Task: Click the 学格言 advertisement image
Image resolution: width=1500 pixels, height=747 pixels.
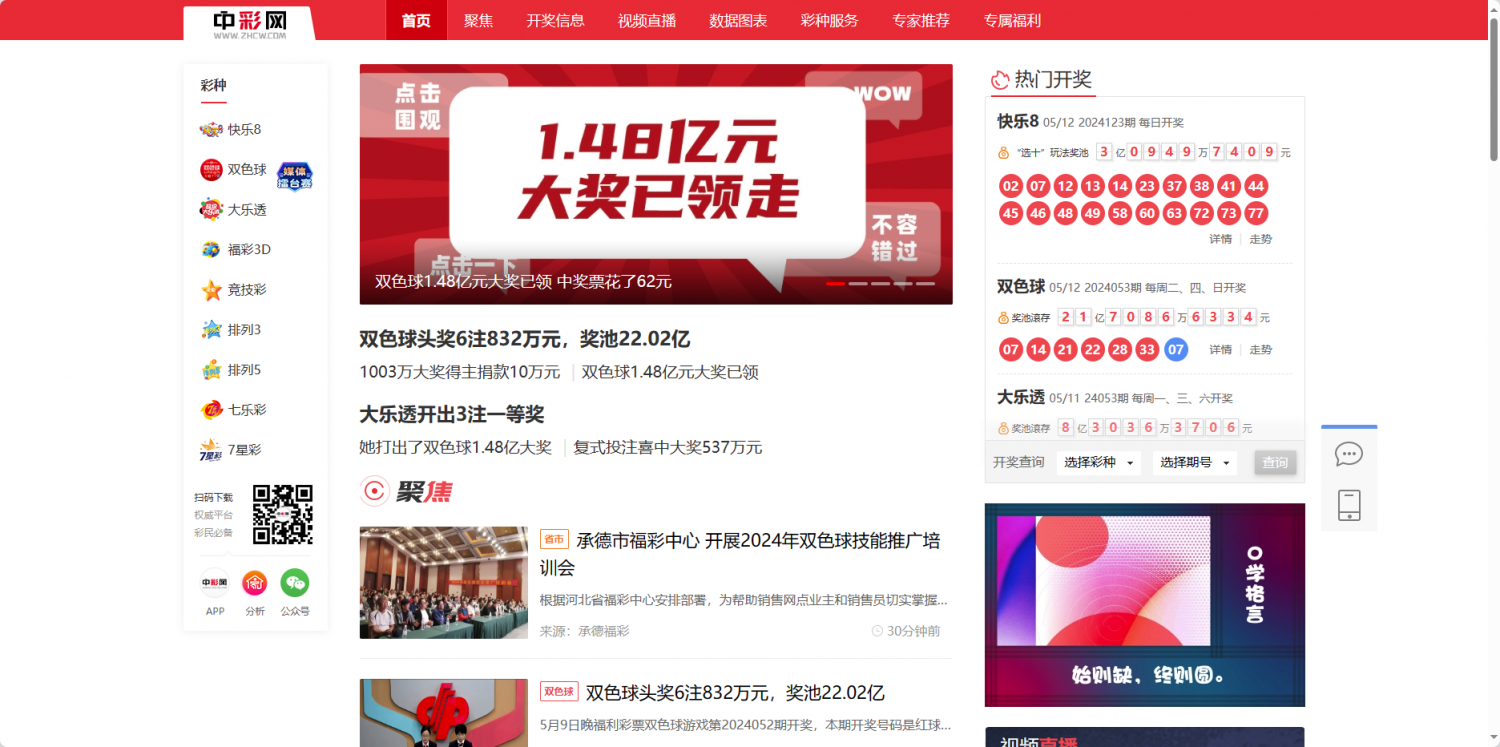Action: tap(1145, 605)
